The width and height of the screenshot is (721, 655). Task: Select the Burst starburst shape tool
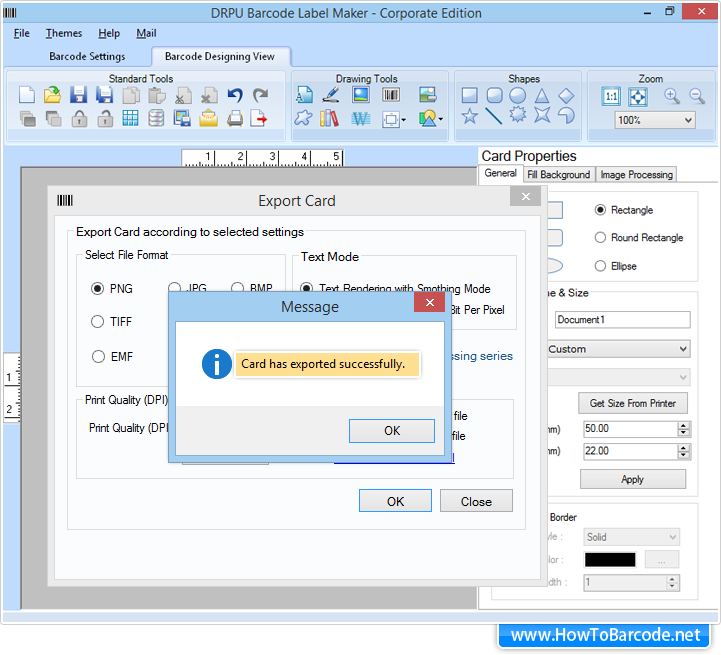coord(518,115)
